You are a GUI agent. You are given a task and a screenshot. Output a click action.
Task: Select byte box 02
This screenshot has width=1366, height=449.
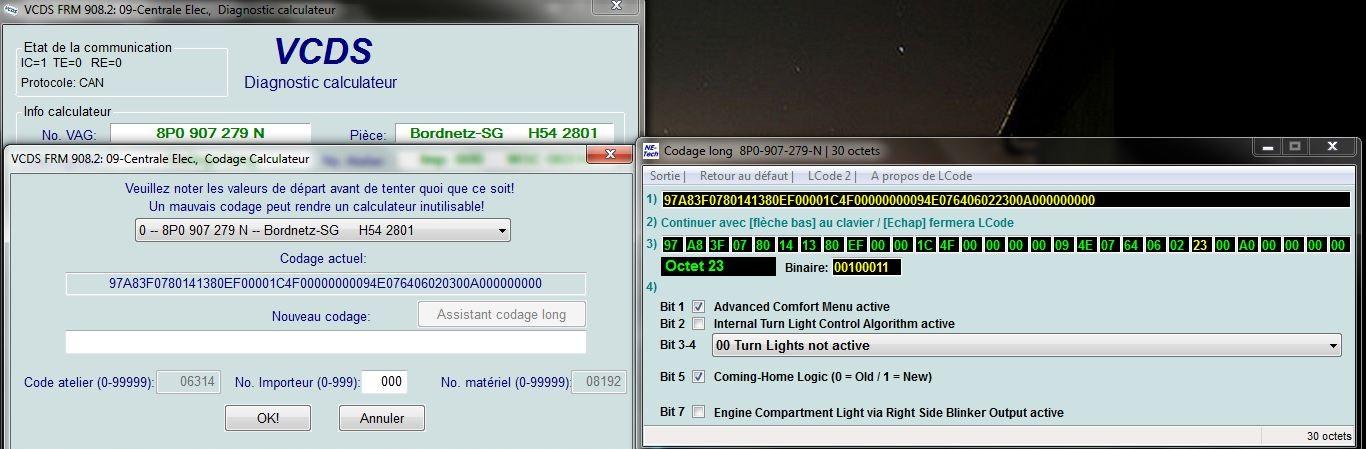tap(1177, 244)
